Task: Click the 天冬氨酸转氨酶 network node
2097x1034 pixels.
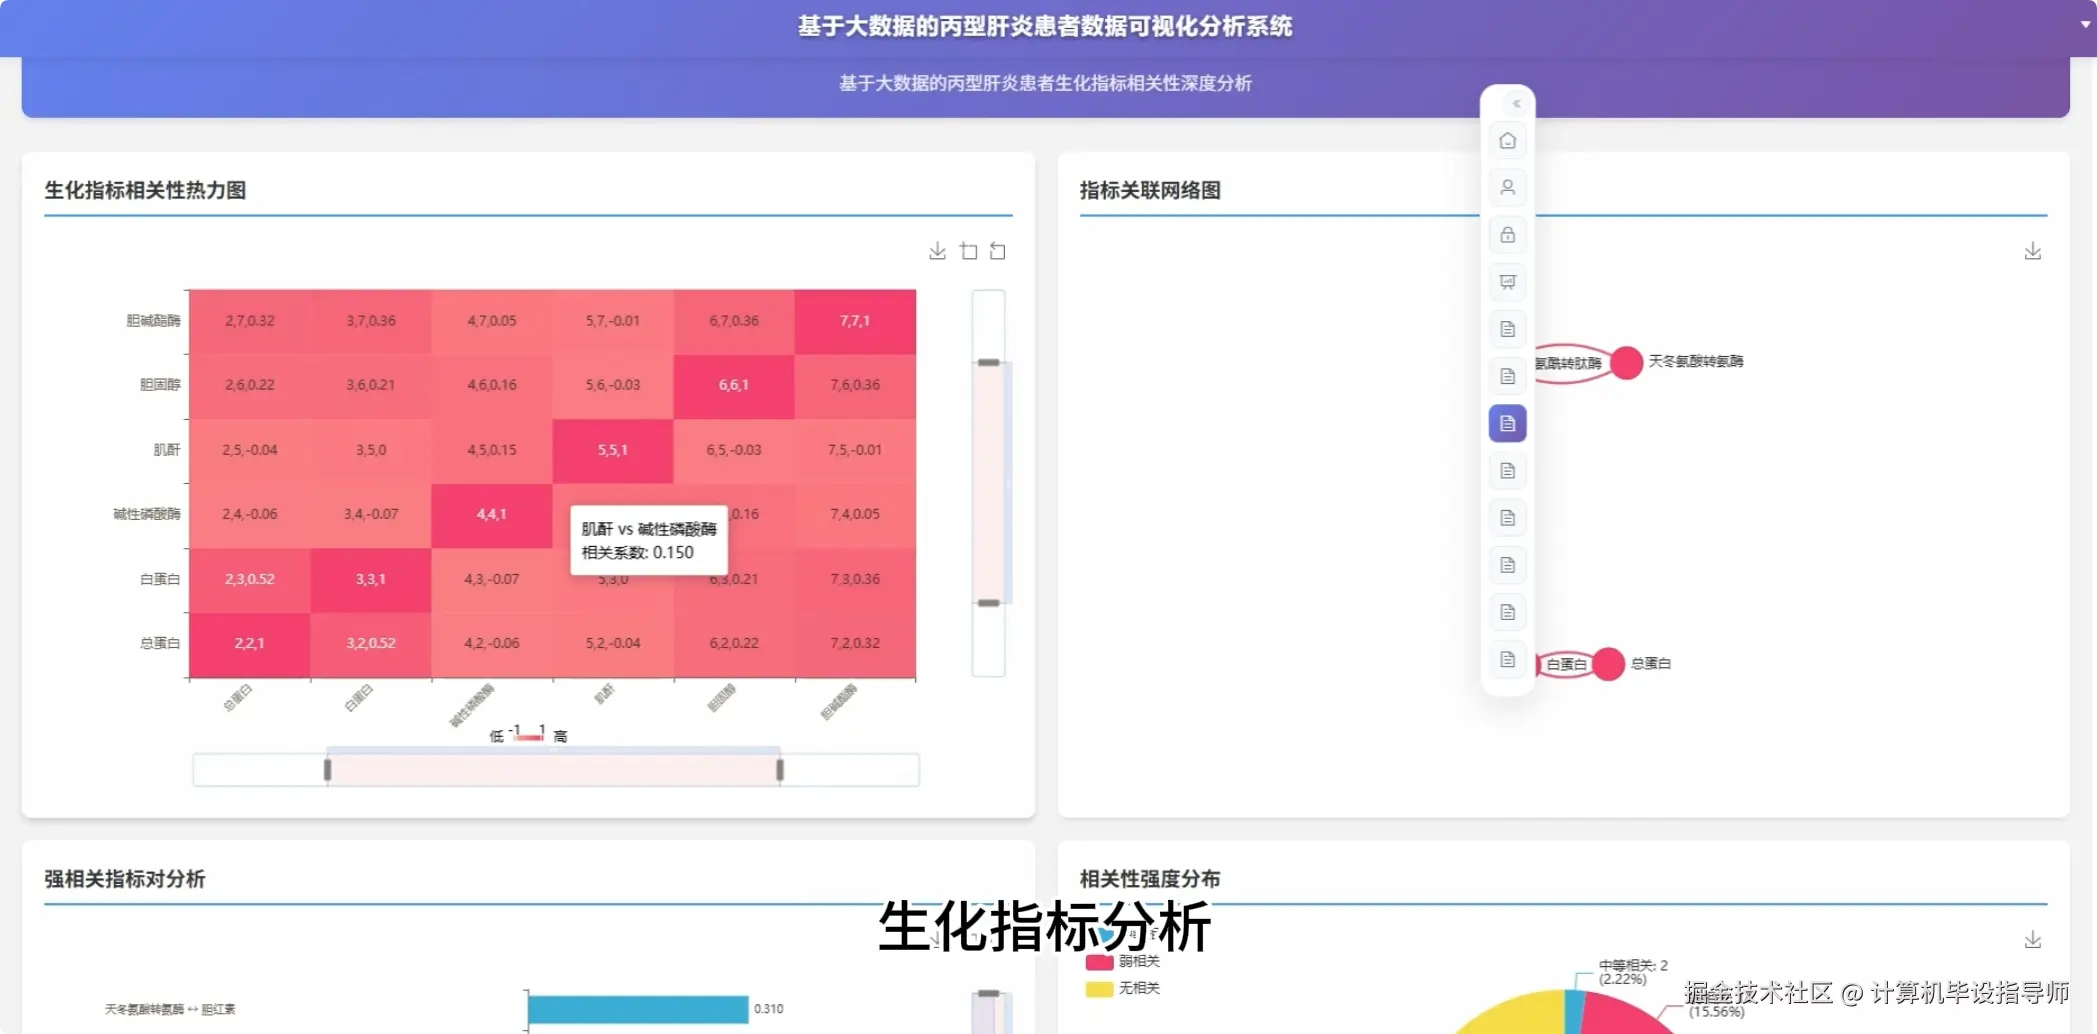Action: point(1626,362)
